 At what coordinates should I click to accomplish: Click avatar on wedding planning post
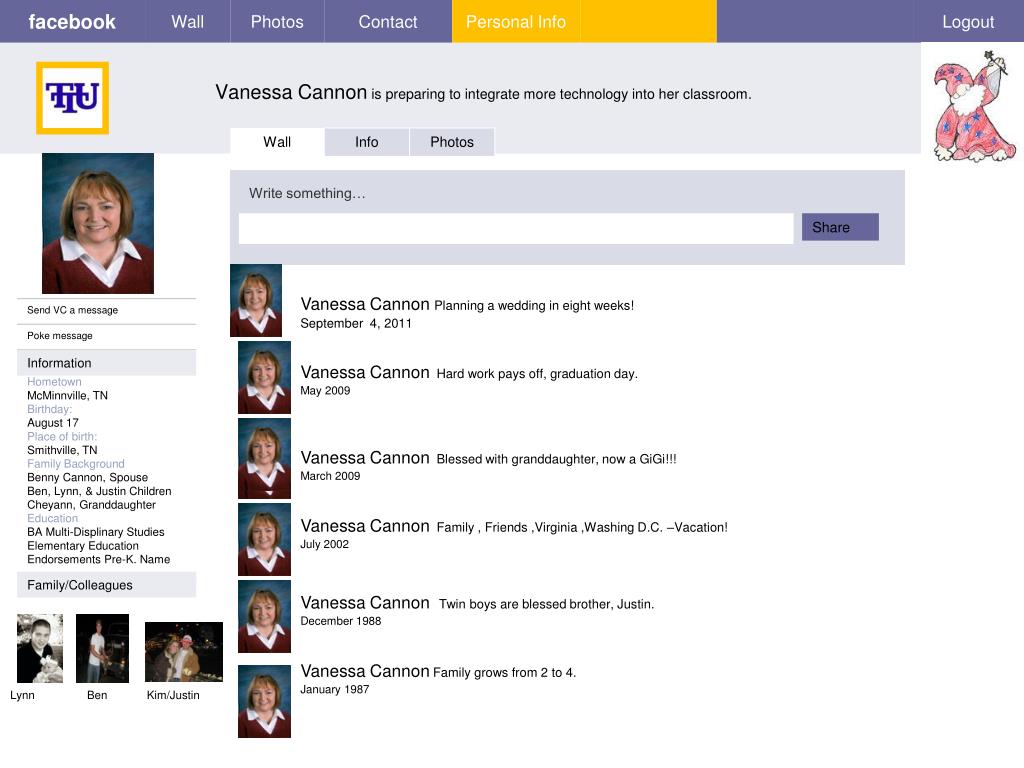256,300
